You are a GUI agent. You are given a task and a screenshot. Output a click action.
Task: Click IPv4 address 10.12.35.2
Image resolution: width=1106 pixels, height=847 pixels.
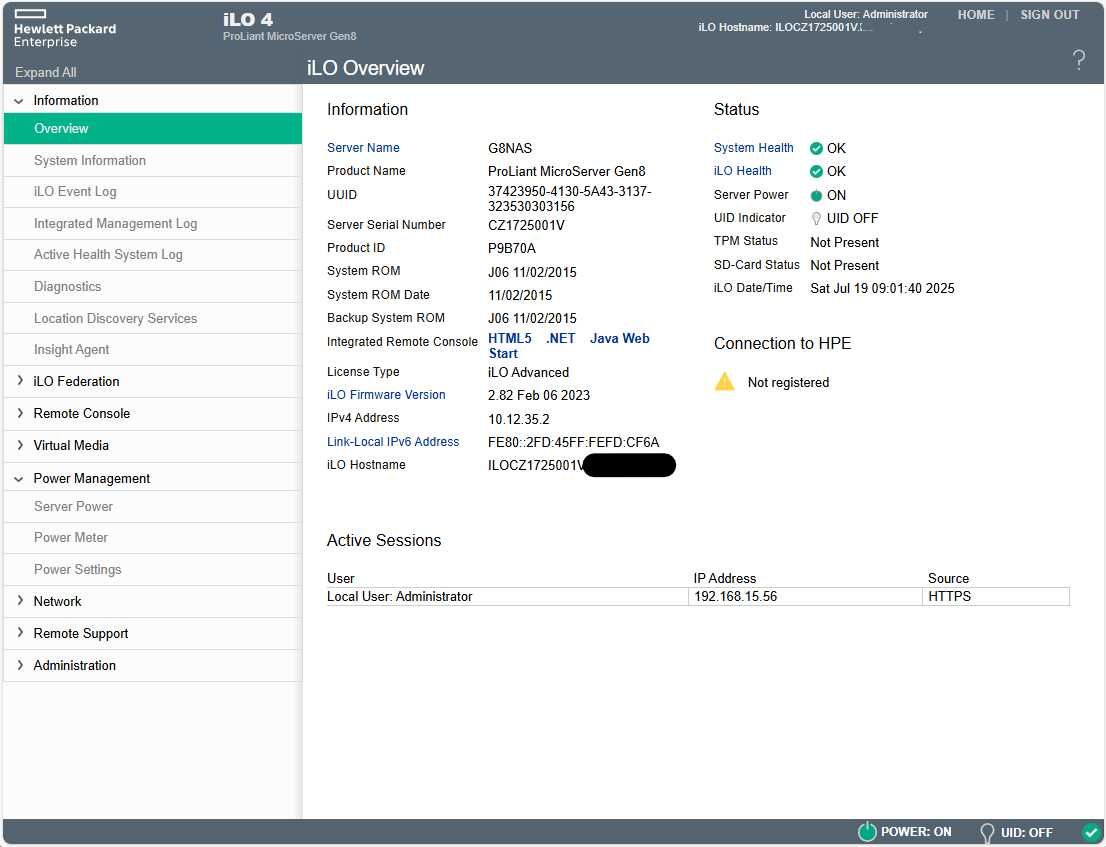coord(518,419)
